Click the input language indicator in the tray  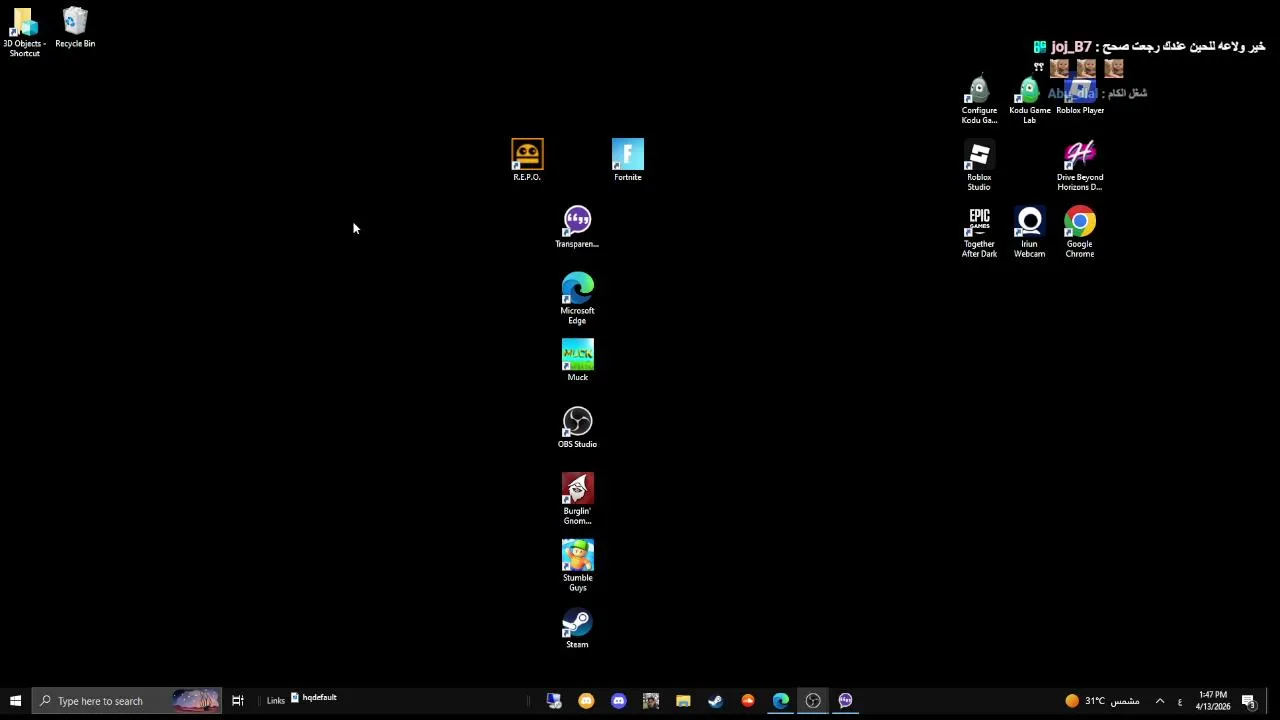1180,701
